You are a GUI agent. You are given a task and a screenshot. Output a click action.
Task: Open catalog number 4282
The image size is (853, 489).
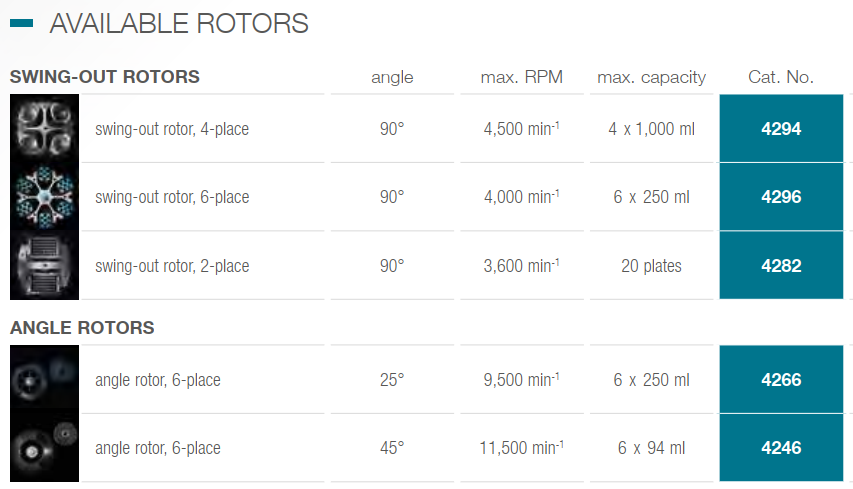pyautogui.click(x=781, y=266)
